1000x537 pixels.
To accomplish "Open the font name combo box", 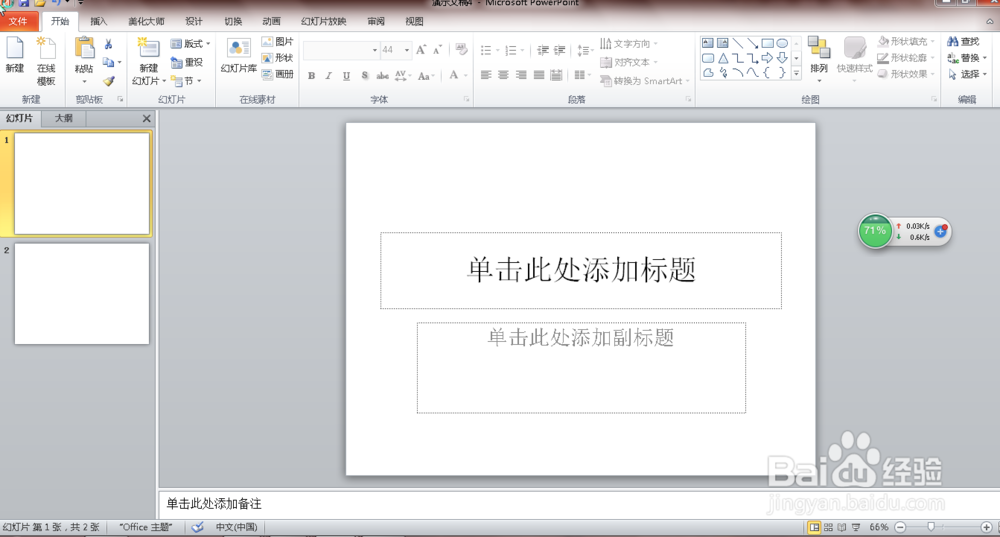I will 341,50.
